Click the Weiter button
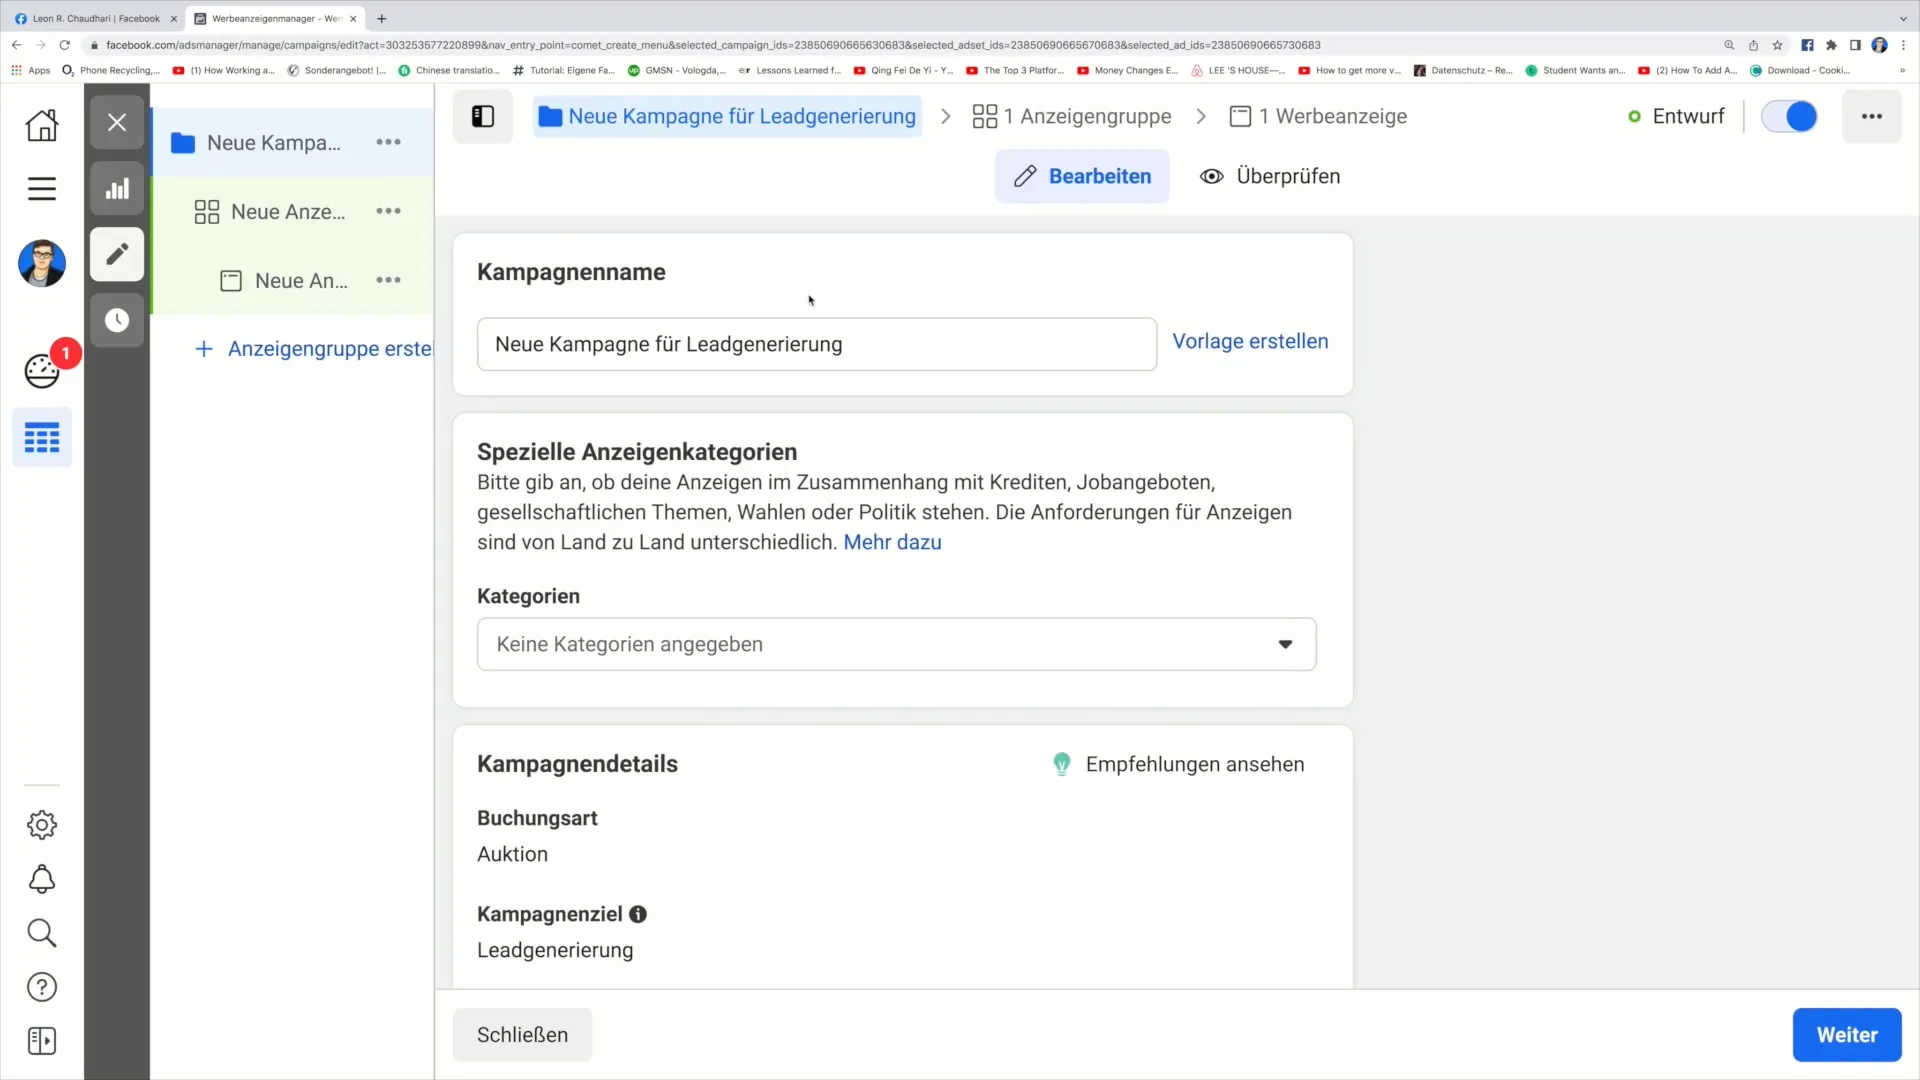This screenshot has width=1920, height=1080. (1847, 1035)
